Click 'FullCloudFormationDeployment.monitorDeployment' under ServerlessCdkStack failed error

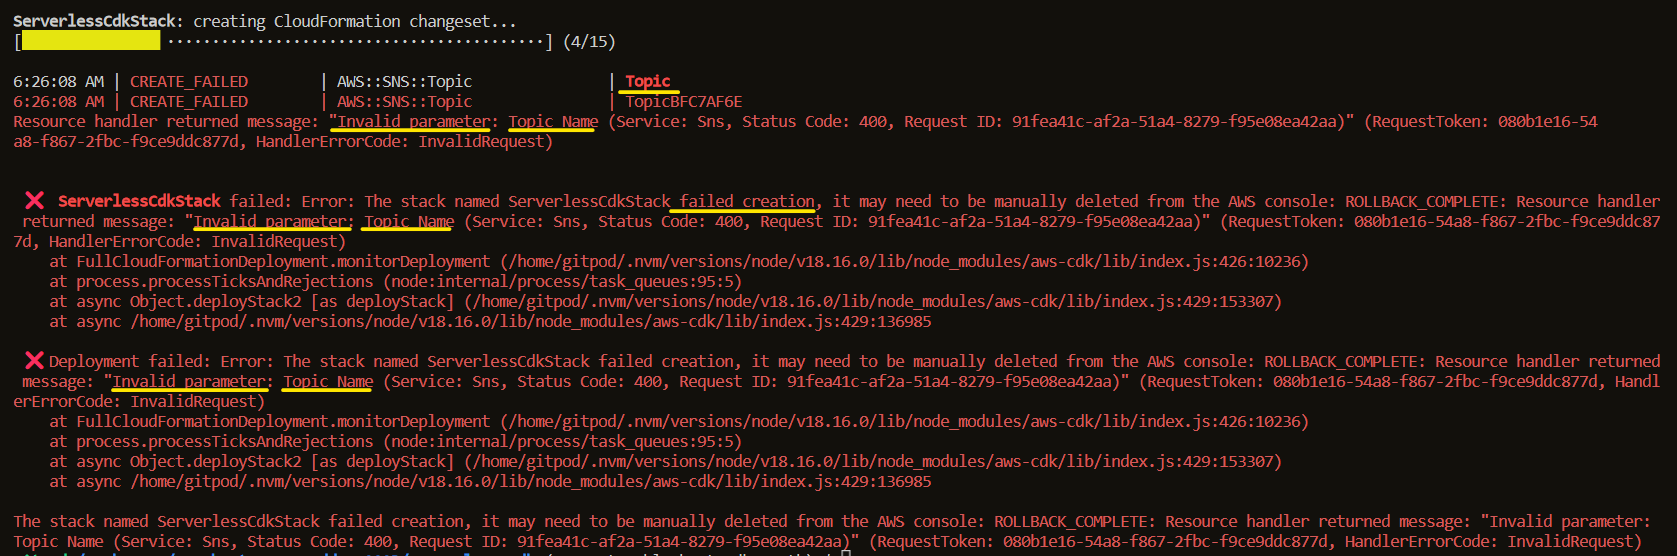(x=283, y=261)
